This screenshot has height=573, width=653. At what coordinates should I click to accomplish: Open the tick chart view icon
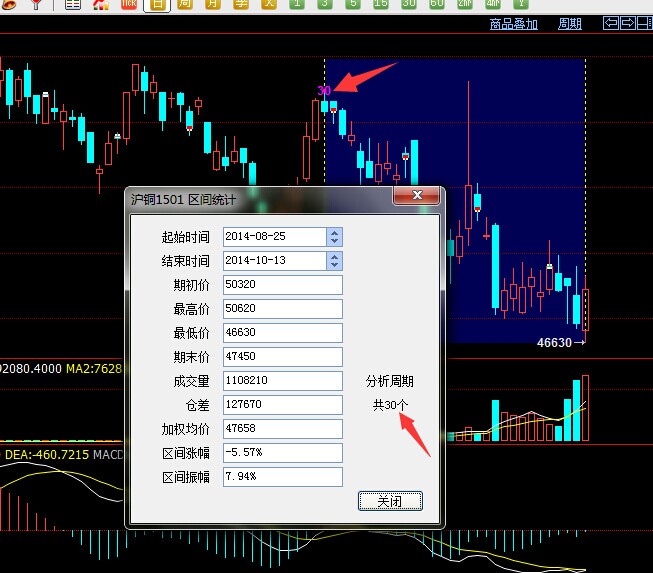click(x=128, y=5)
